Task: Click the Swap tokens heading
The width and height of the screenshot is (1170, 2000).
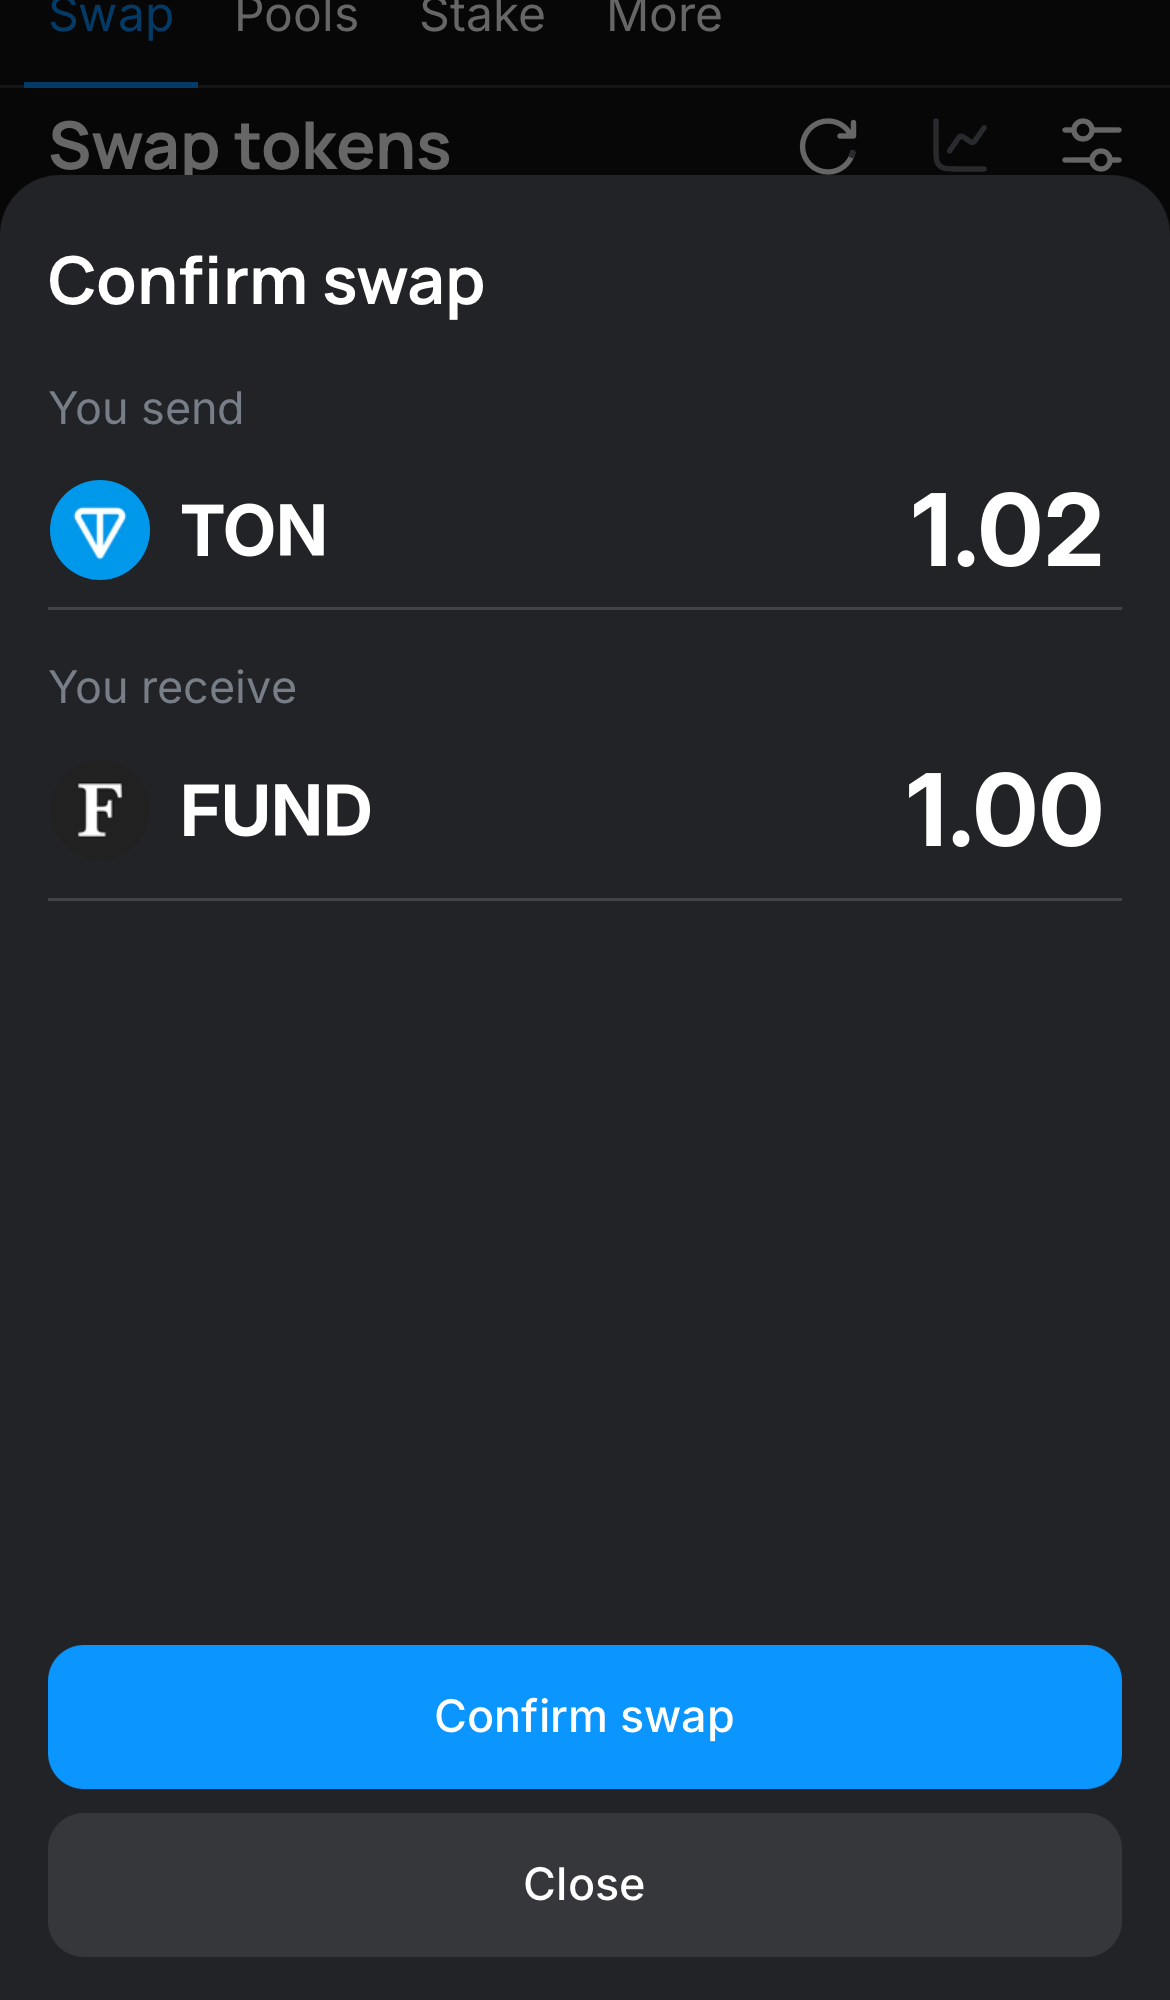Action: point(250,146)
